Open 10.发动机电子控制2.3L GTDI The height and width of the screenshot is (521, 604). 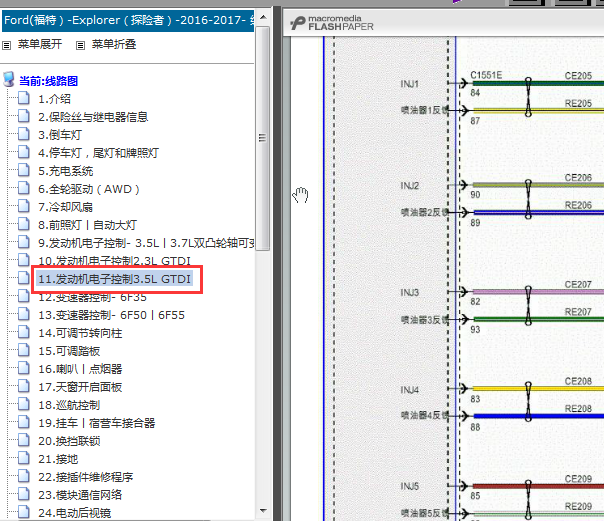(x=114, y=260)
